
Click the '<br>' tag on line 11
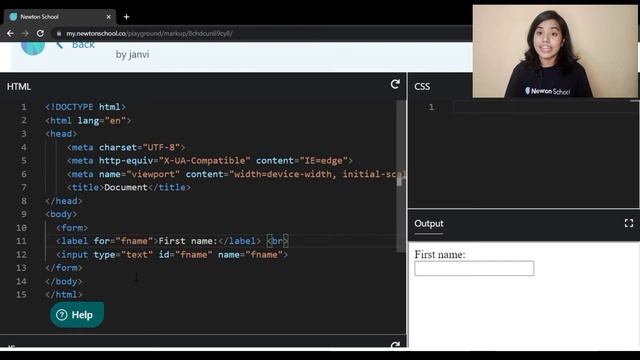[278, 241]
